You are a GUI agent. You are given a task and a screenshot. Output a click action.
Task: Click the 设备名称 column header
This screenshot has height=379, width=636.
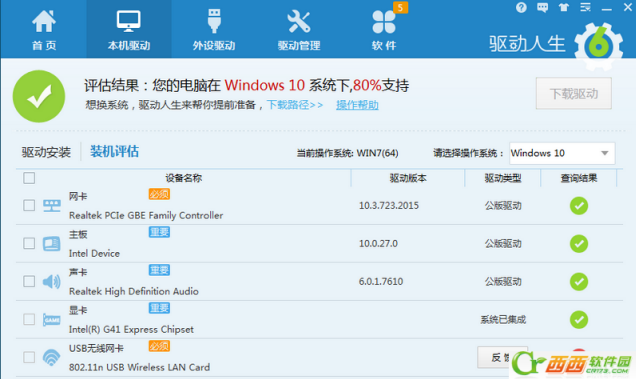(x=183, y=178)
